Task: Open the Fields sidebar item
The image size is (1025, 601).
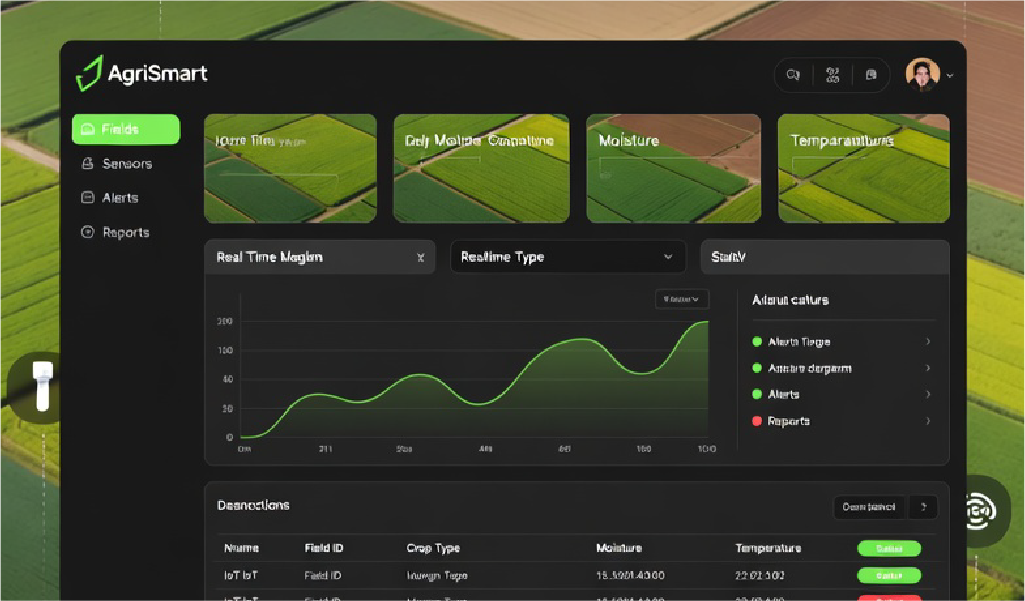Action: tap(126, 129)
